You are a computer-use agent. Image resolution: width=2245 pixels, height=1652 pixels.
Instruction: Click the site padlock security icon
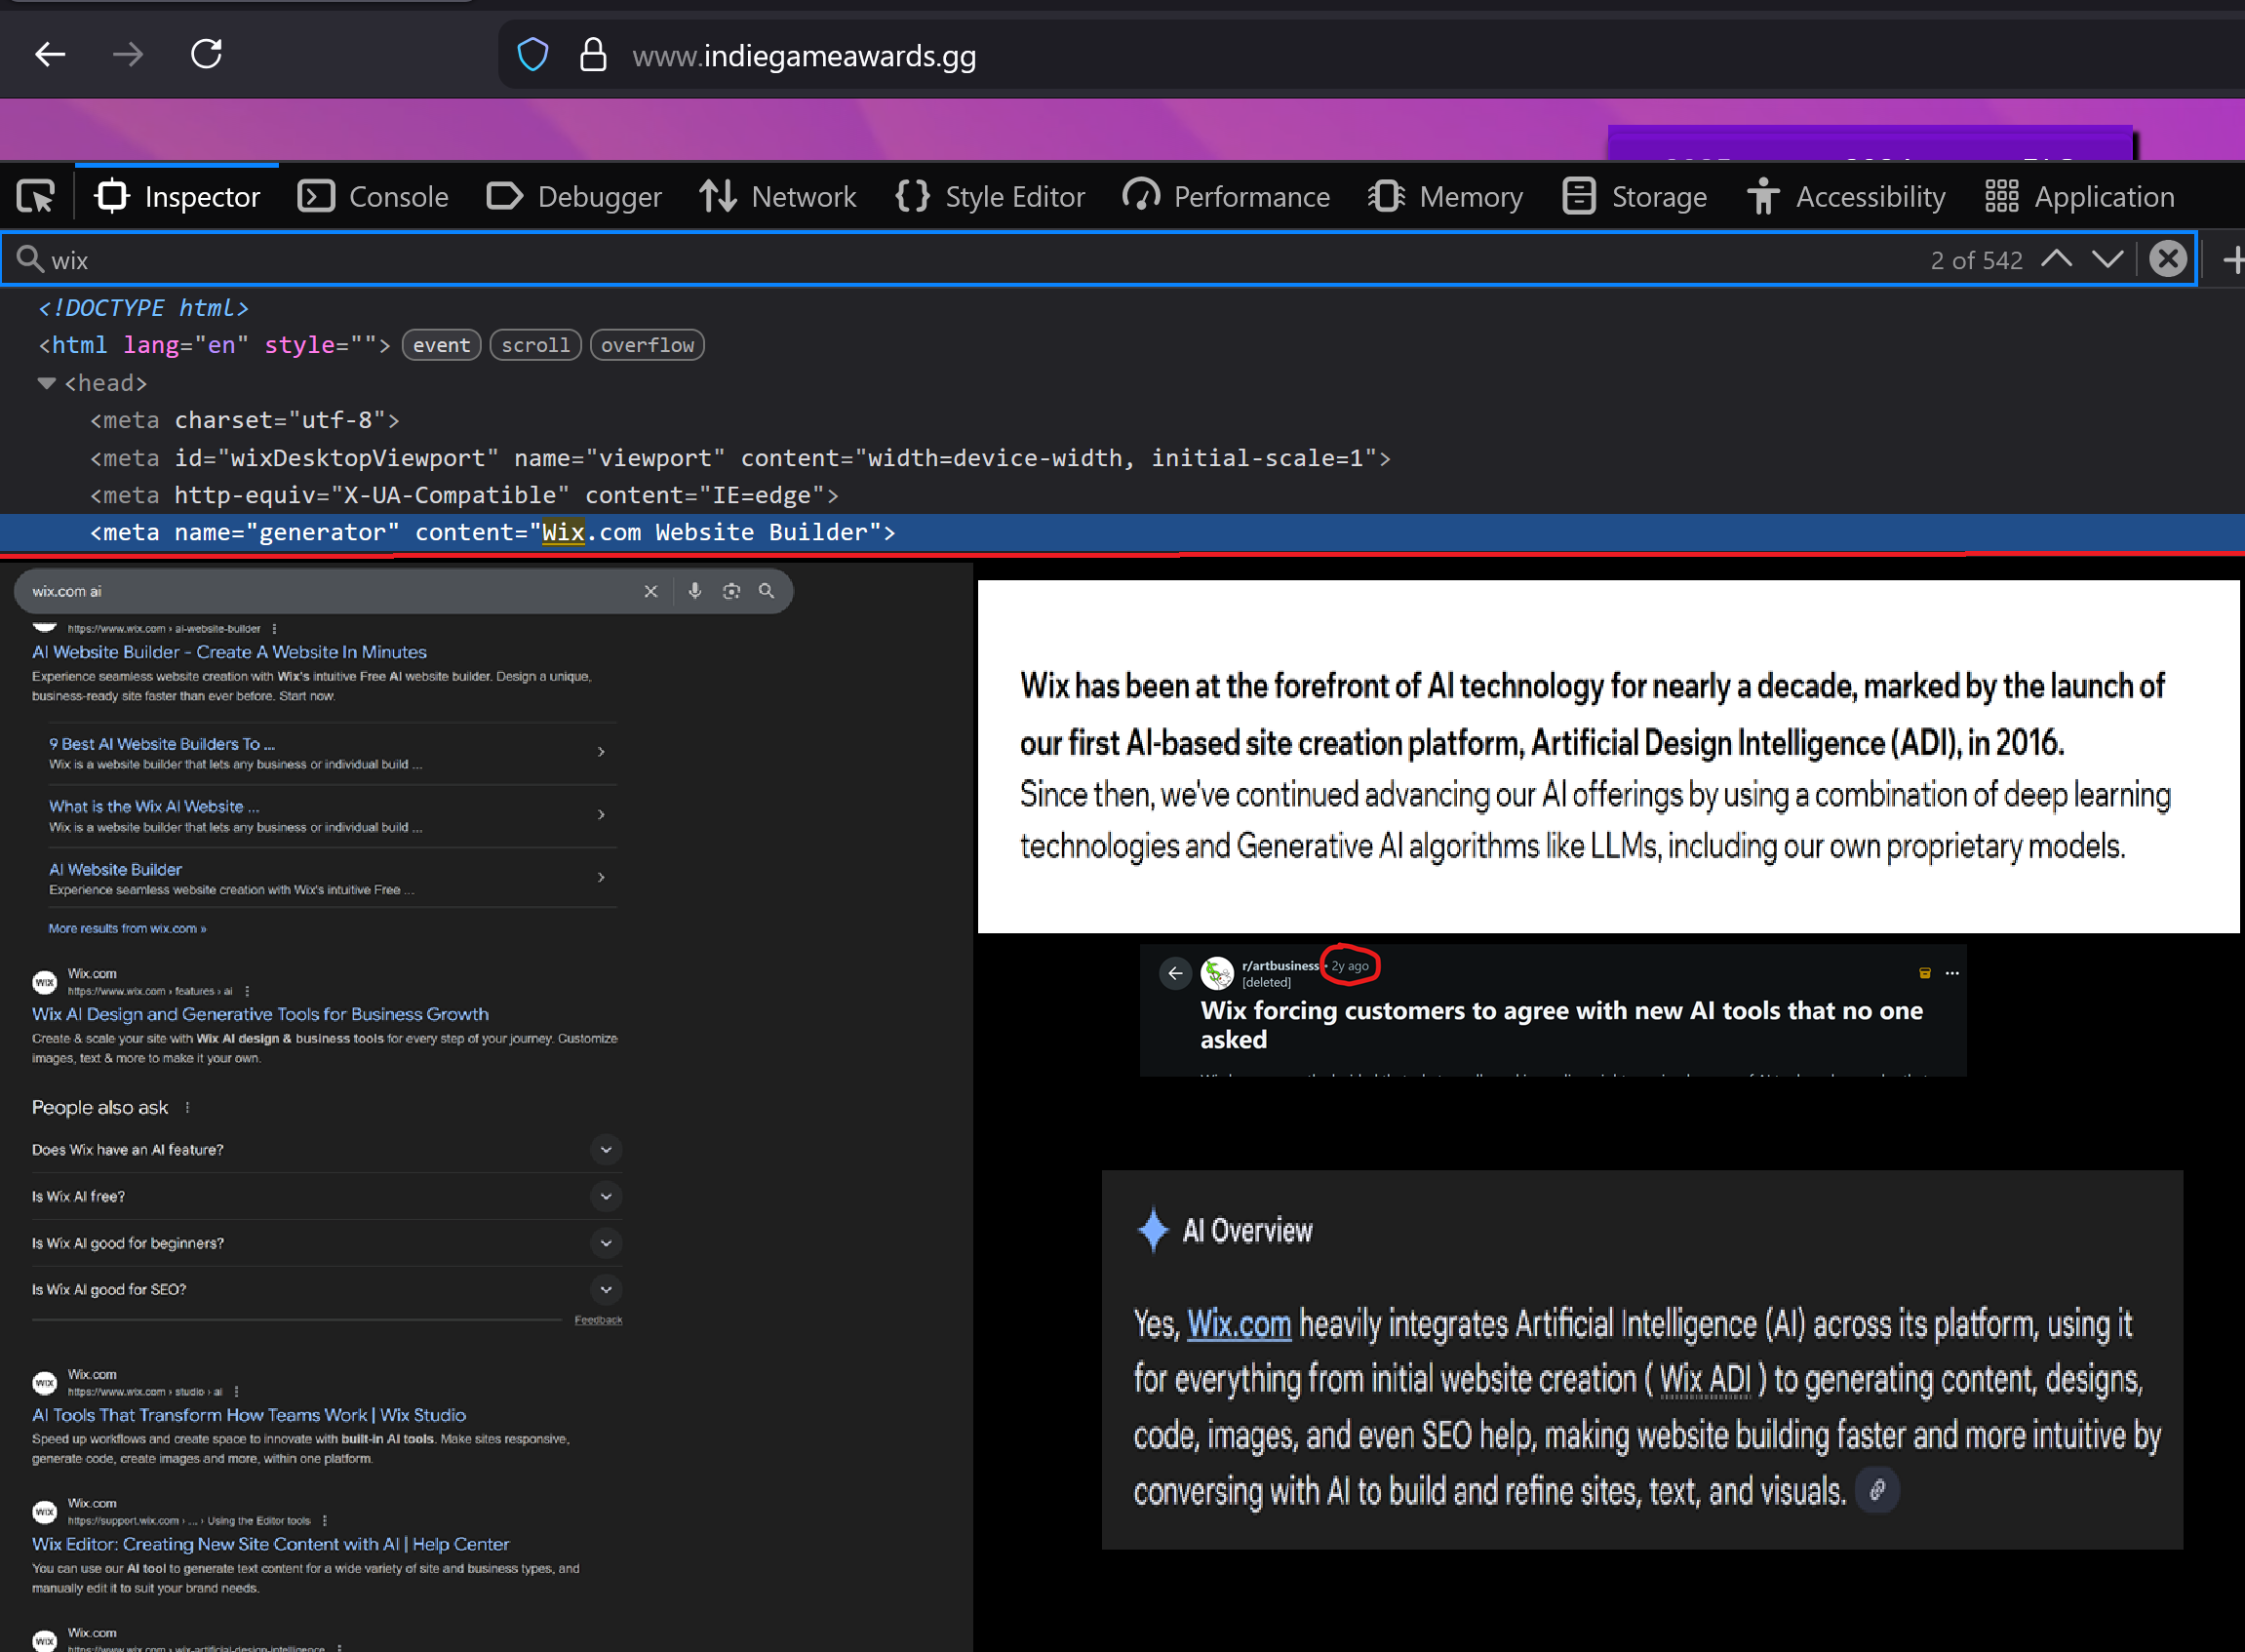click(593, 55)
